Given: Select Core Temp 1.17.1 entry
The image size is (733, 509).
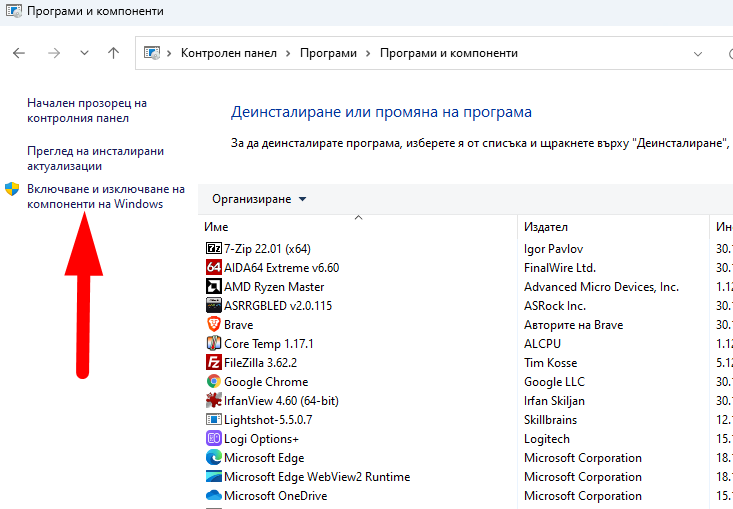Looking at the screenshot, I should (x=269, y=344).
